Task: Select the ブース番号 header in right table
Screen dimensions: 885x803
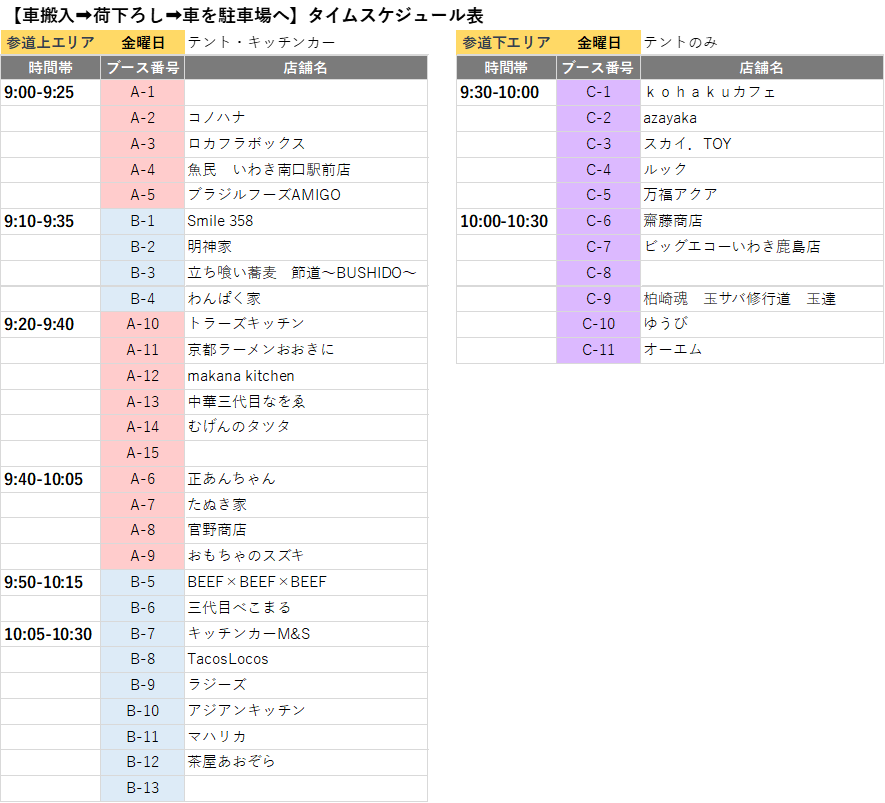Action: point(598,68)
